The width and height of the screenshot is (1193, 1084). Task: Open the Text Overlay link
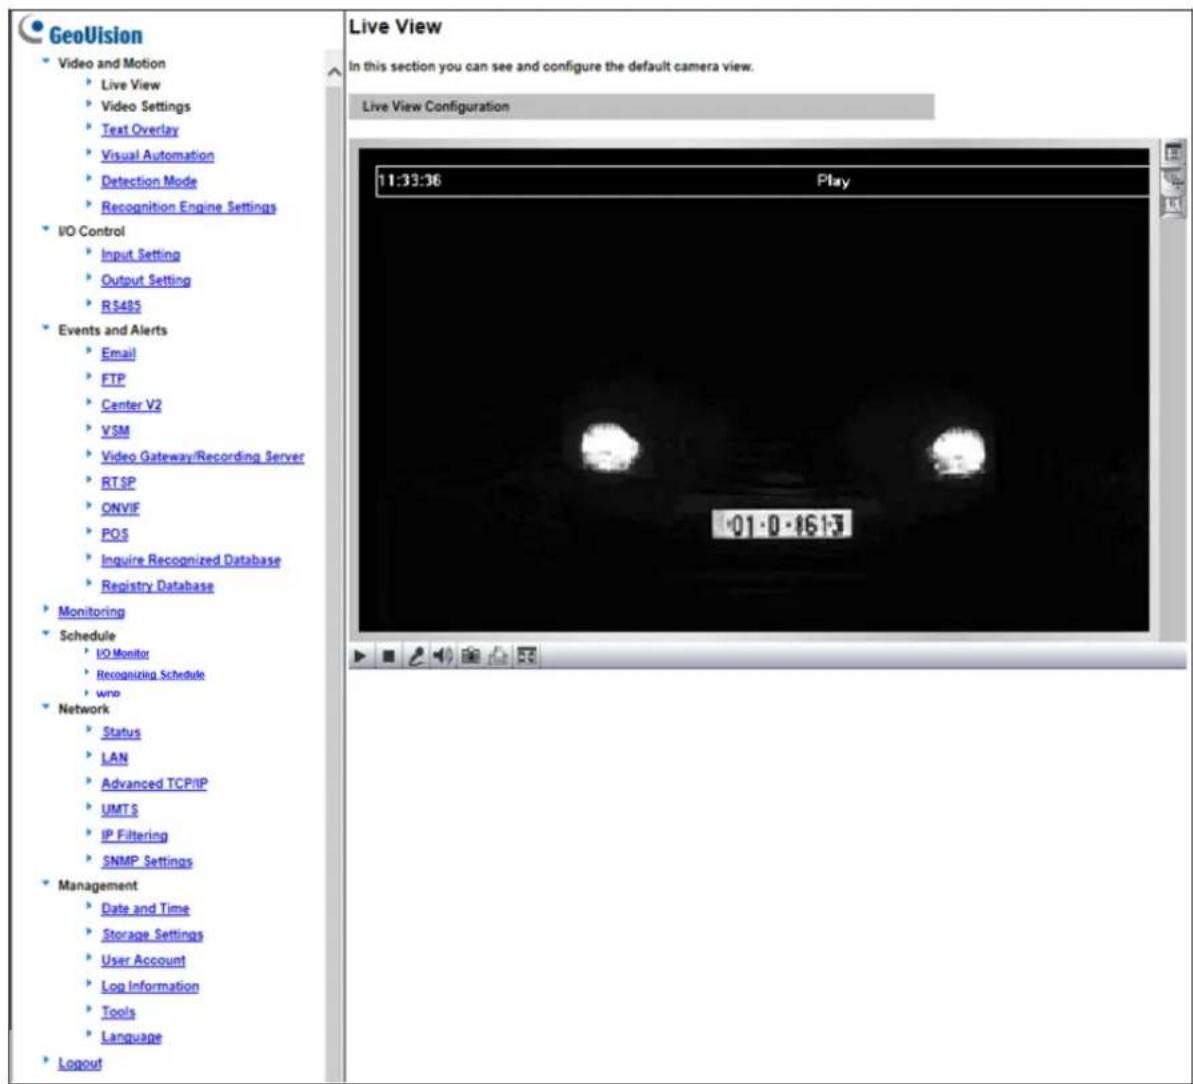pos(140,129)
